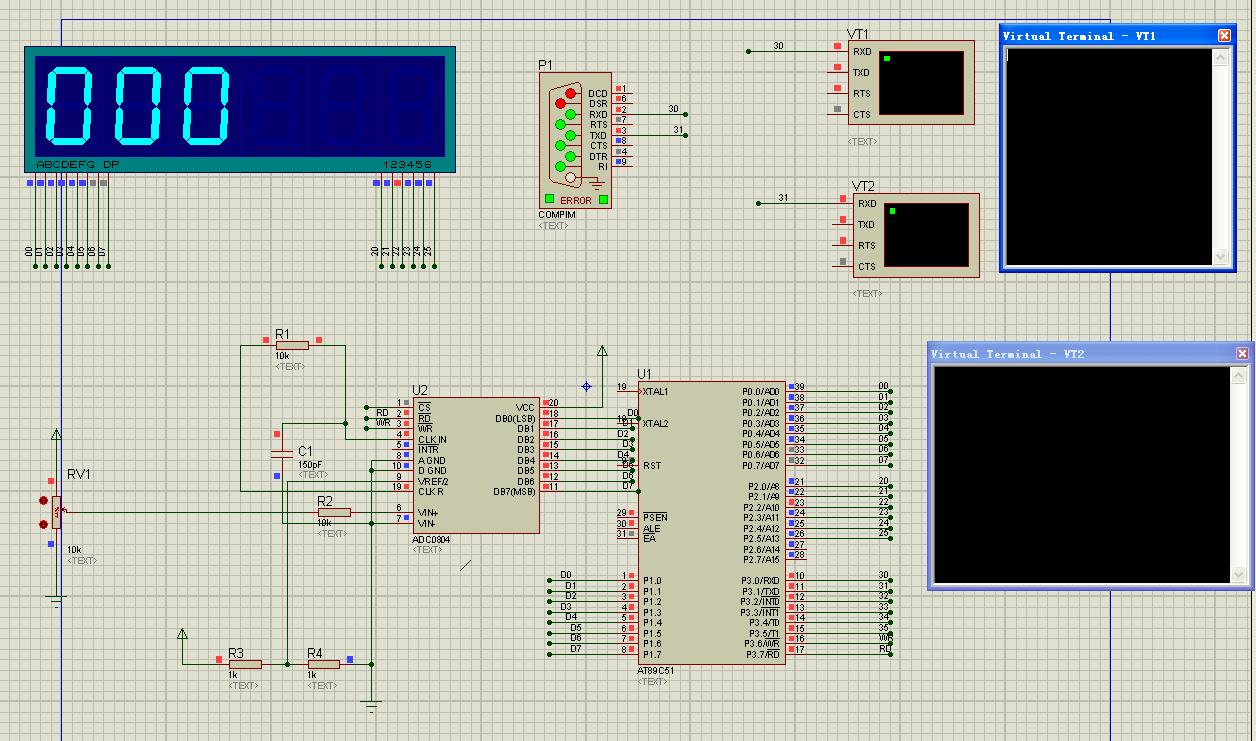Select resistor R3 symbol
1256x741 pixels.
point(244,664)
